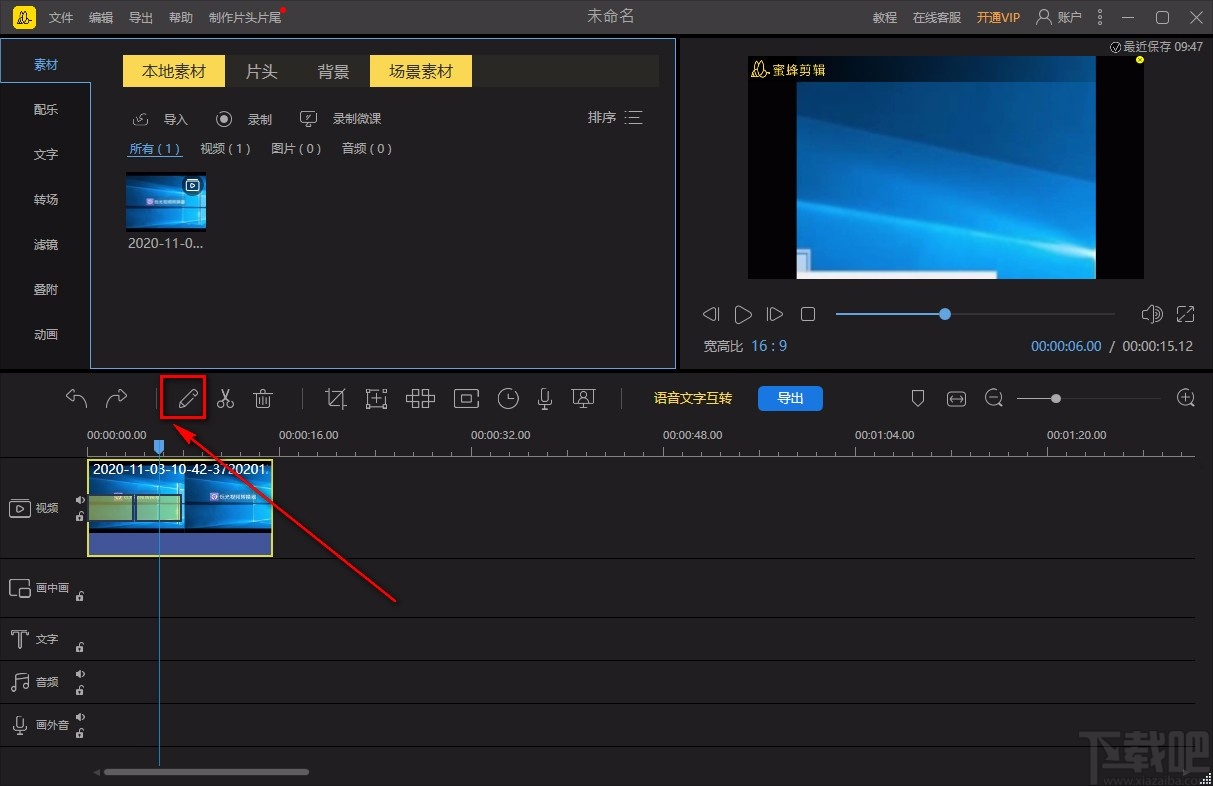1213x786 pixels.
Task: Undo the last action
Action: [76, 398]
